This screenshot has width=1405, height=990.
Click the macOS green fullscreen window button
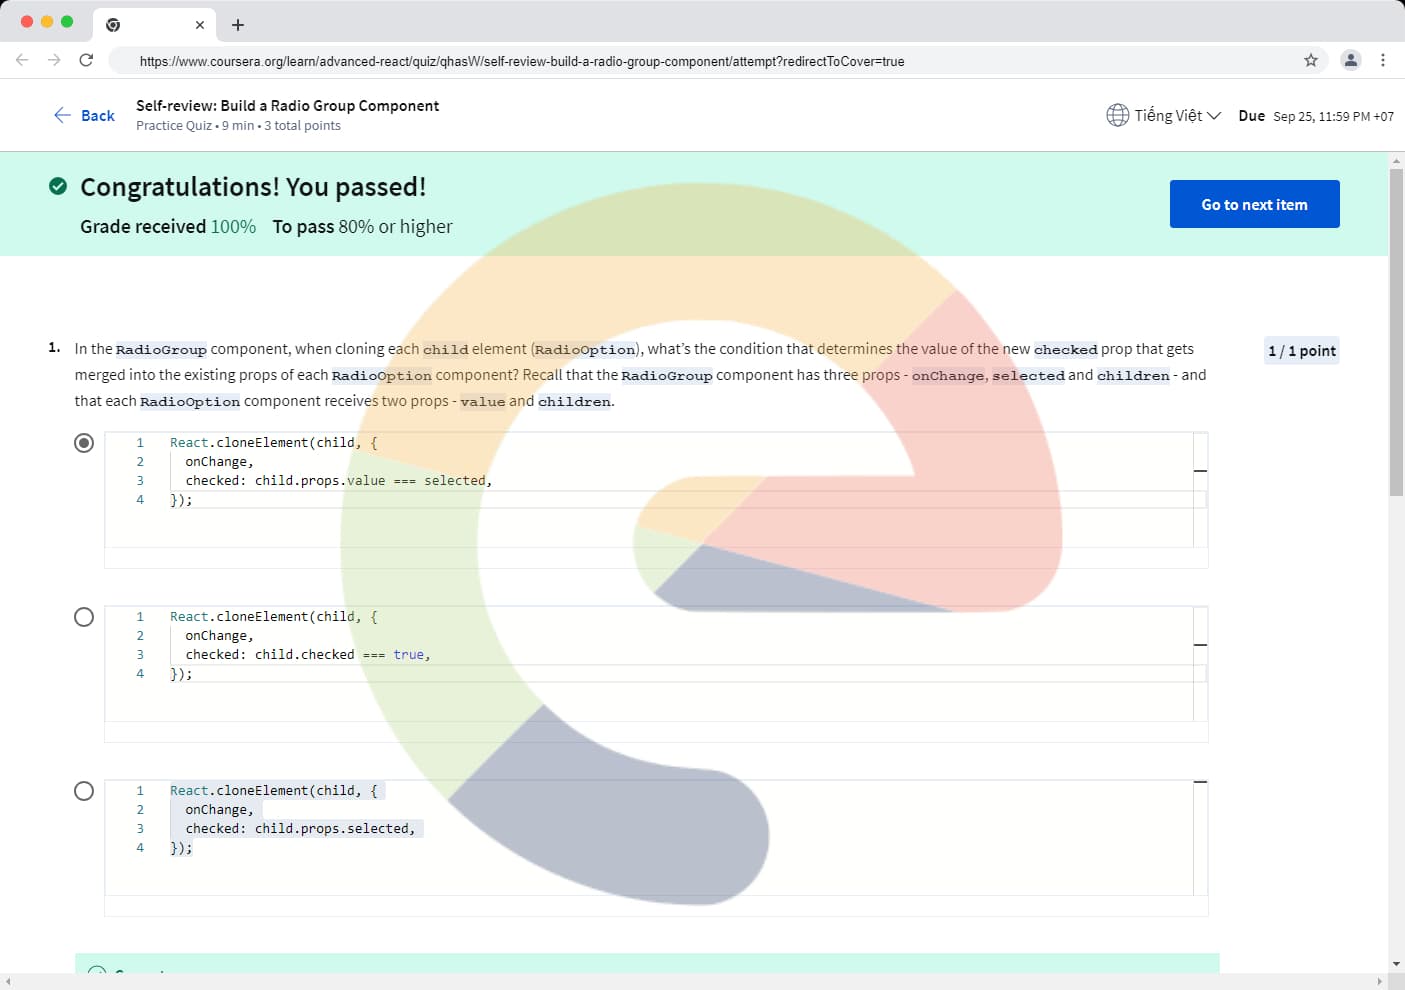(x=67, y=21)
